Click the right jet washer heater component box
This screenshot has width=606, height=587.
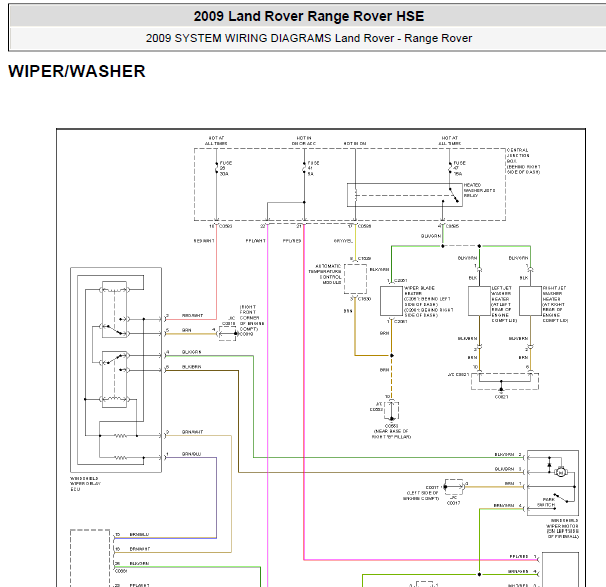coord(530,301)
